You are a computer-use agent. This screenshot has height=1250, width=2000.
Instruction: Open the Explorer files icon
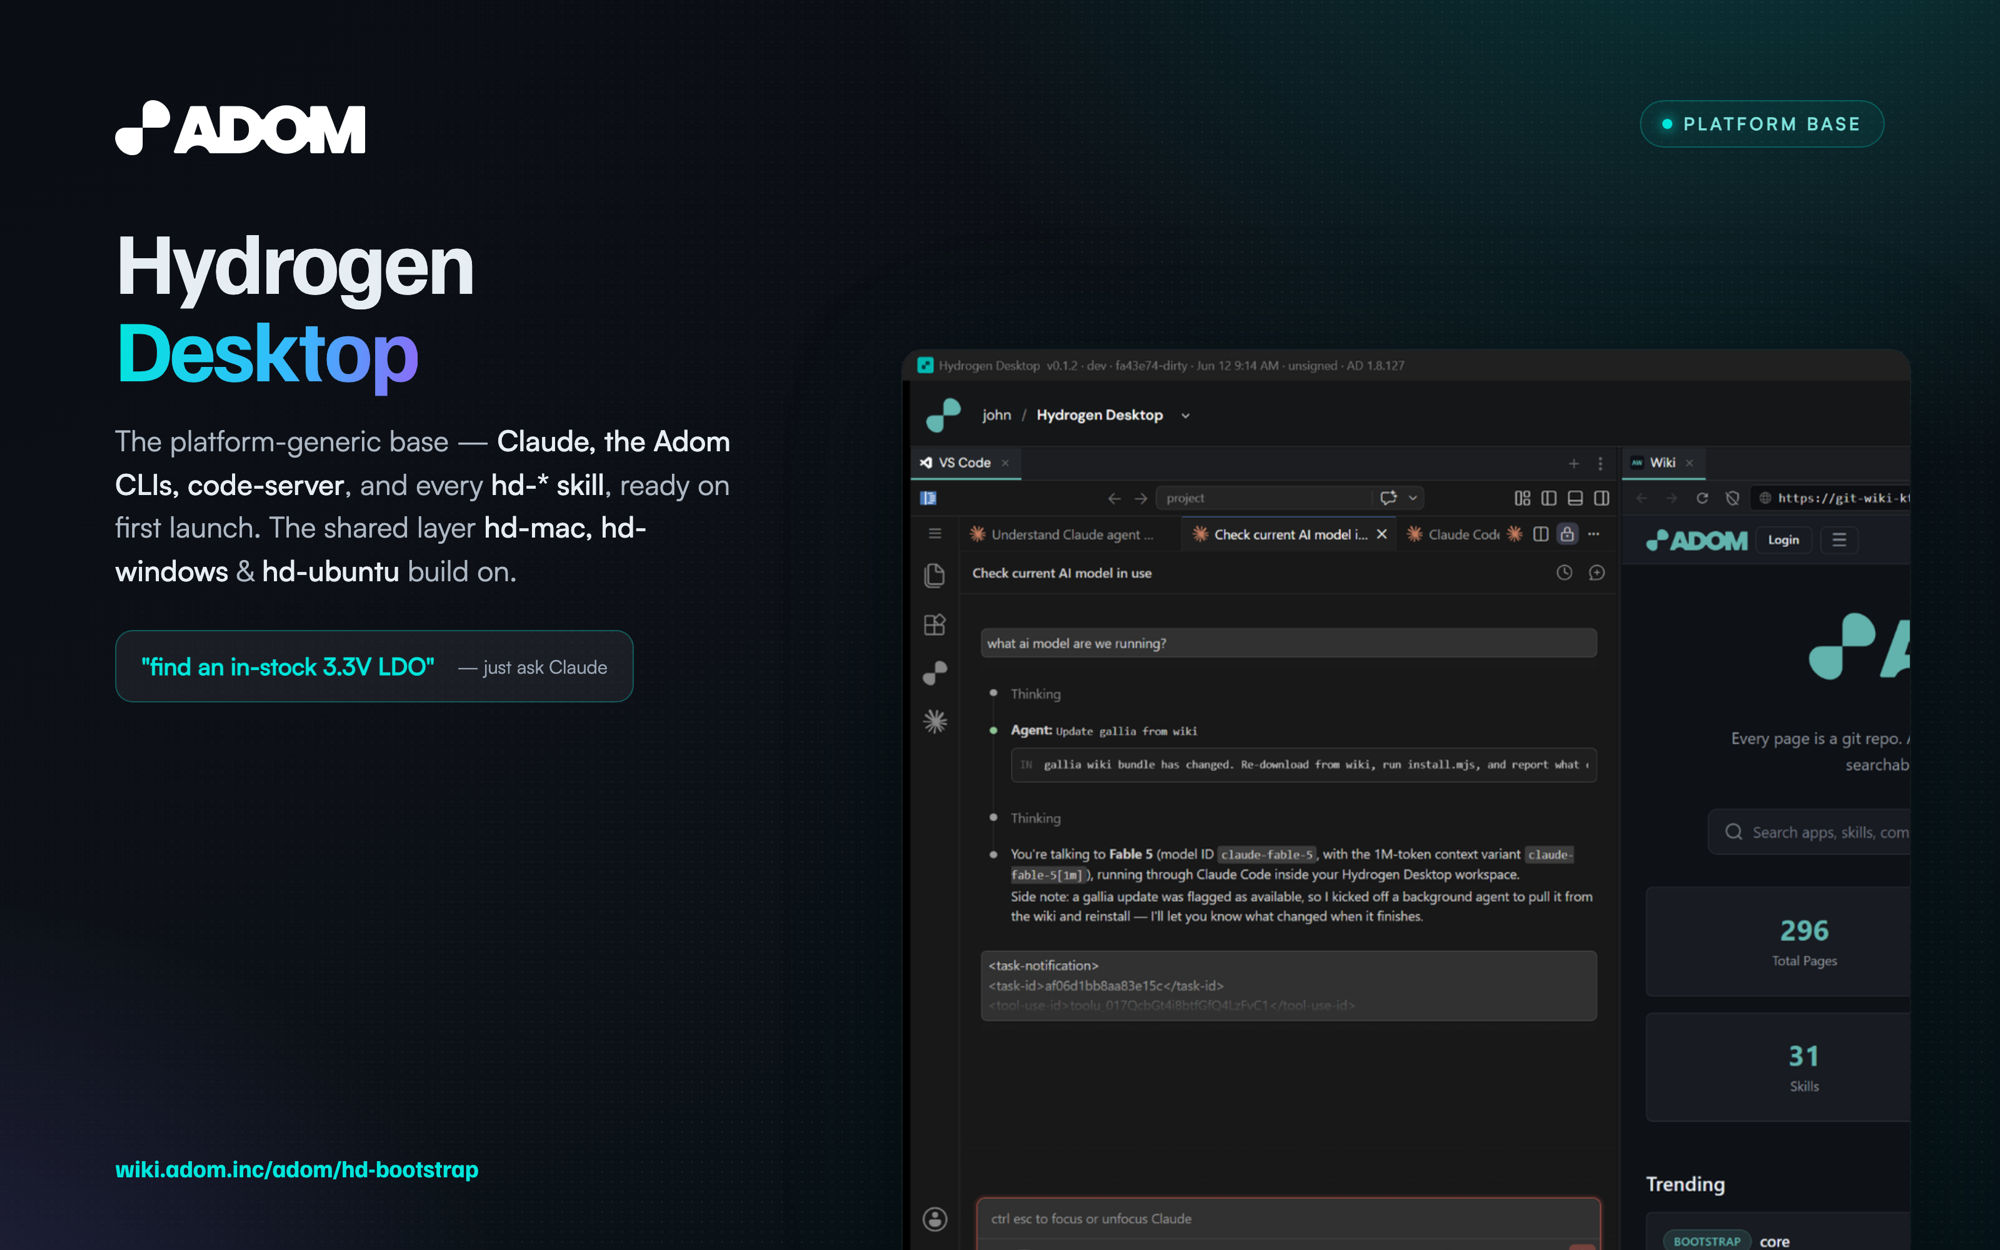click(x=935, y=575)
